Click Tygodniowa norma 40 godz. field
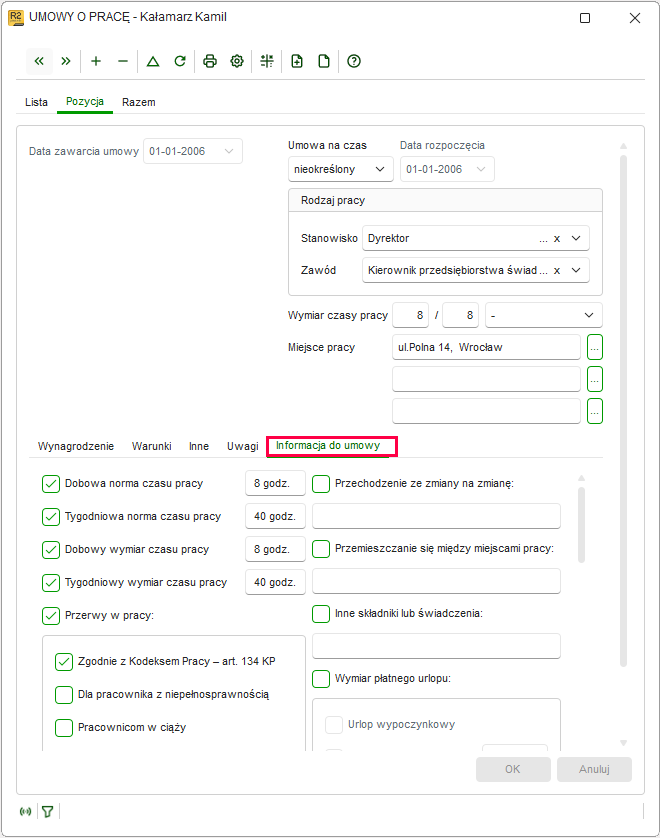Screen dimensions: 660x838 click(x=275, y=517)
